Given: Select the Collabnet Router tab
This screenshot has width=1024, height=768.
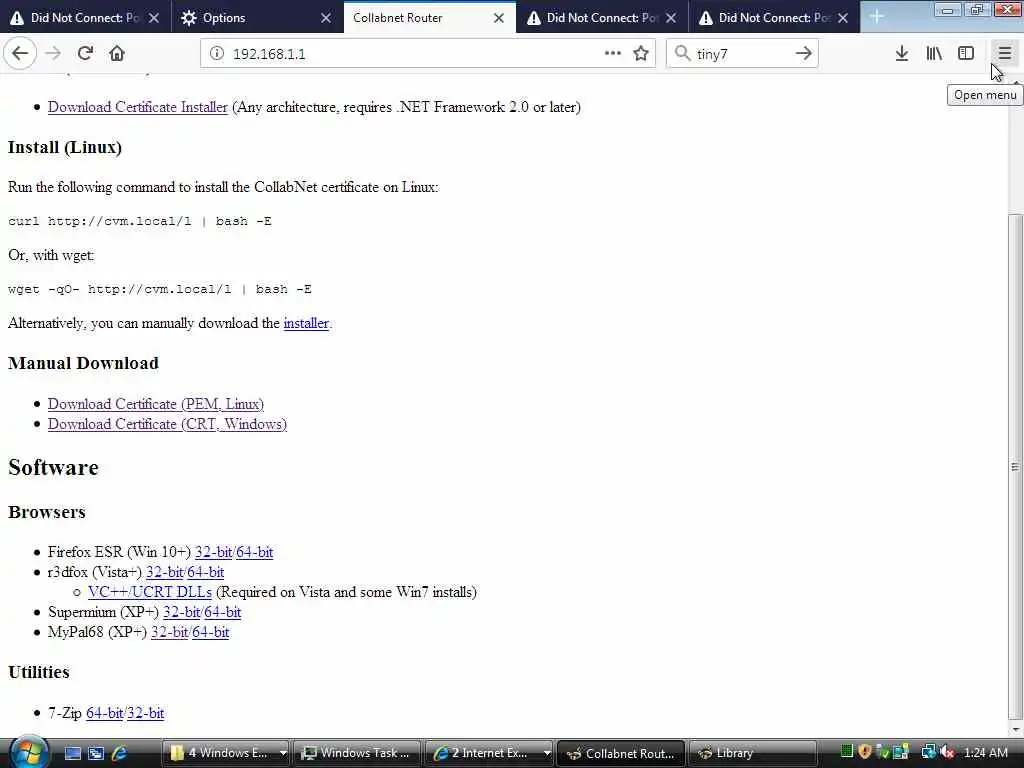Looking at the screenshot, I should click(x=430, y=18).
